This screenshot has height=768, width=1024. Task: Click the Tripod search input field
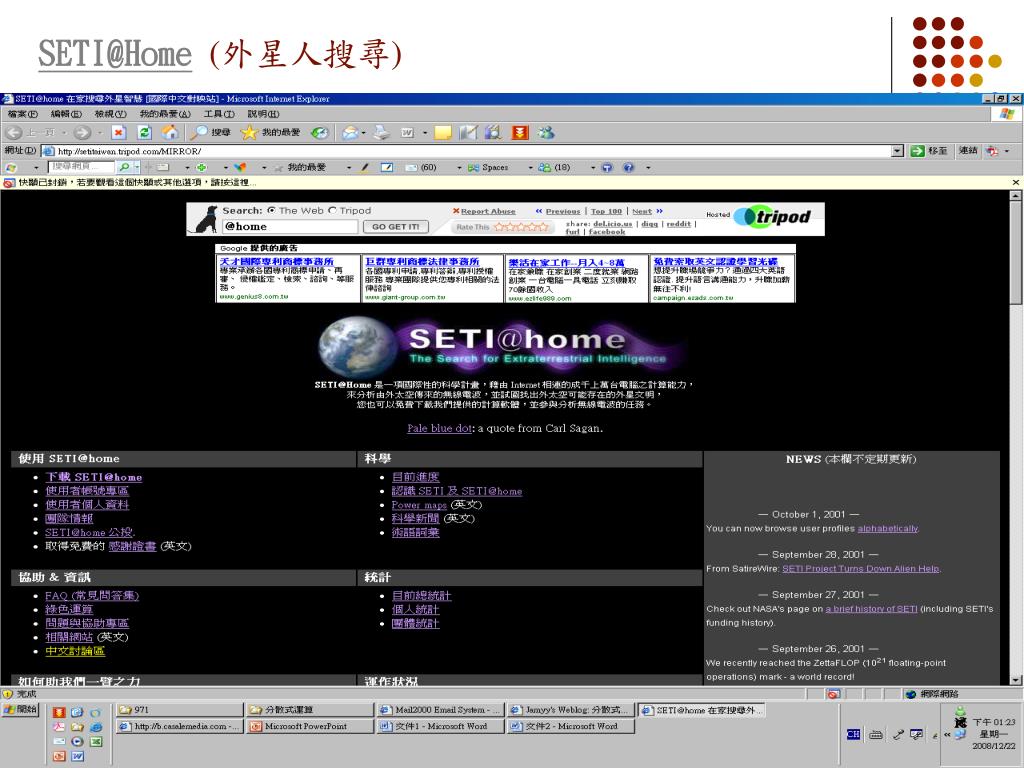coord(290,227)
